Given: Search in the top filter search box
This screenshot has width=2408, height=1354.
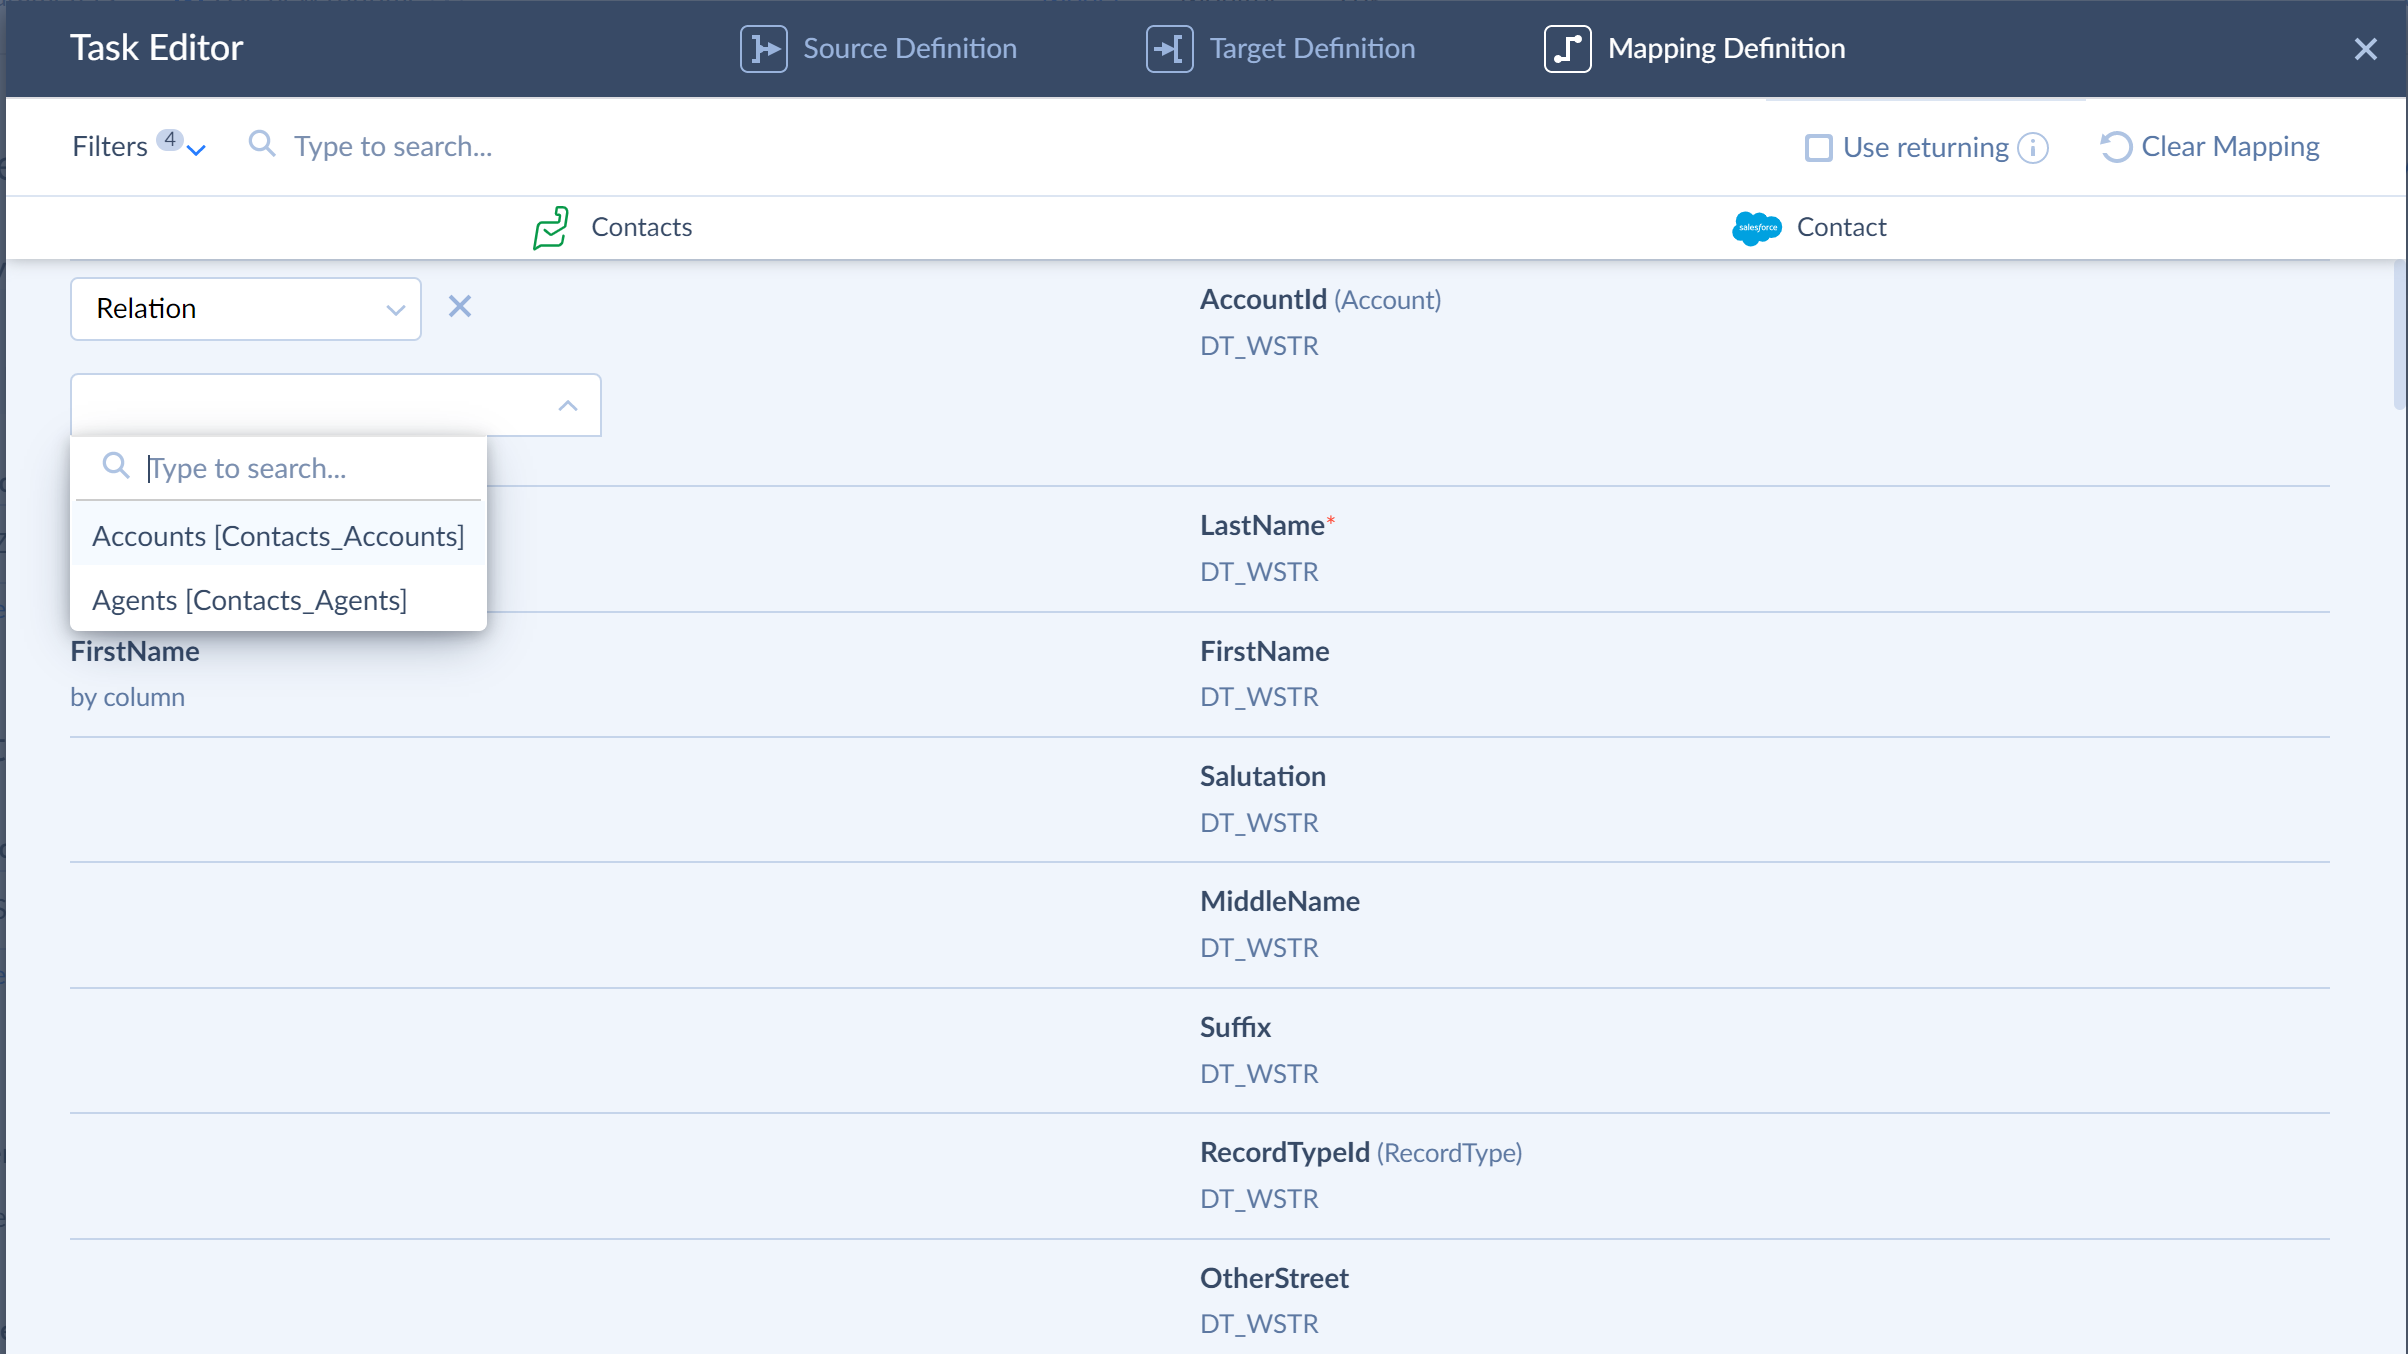Looking at the screenshot, I should click(392, 147).
